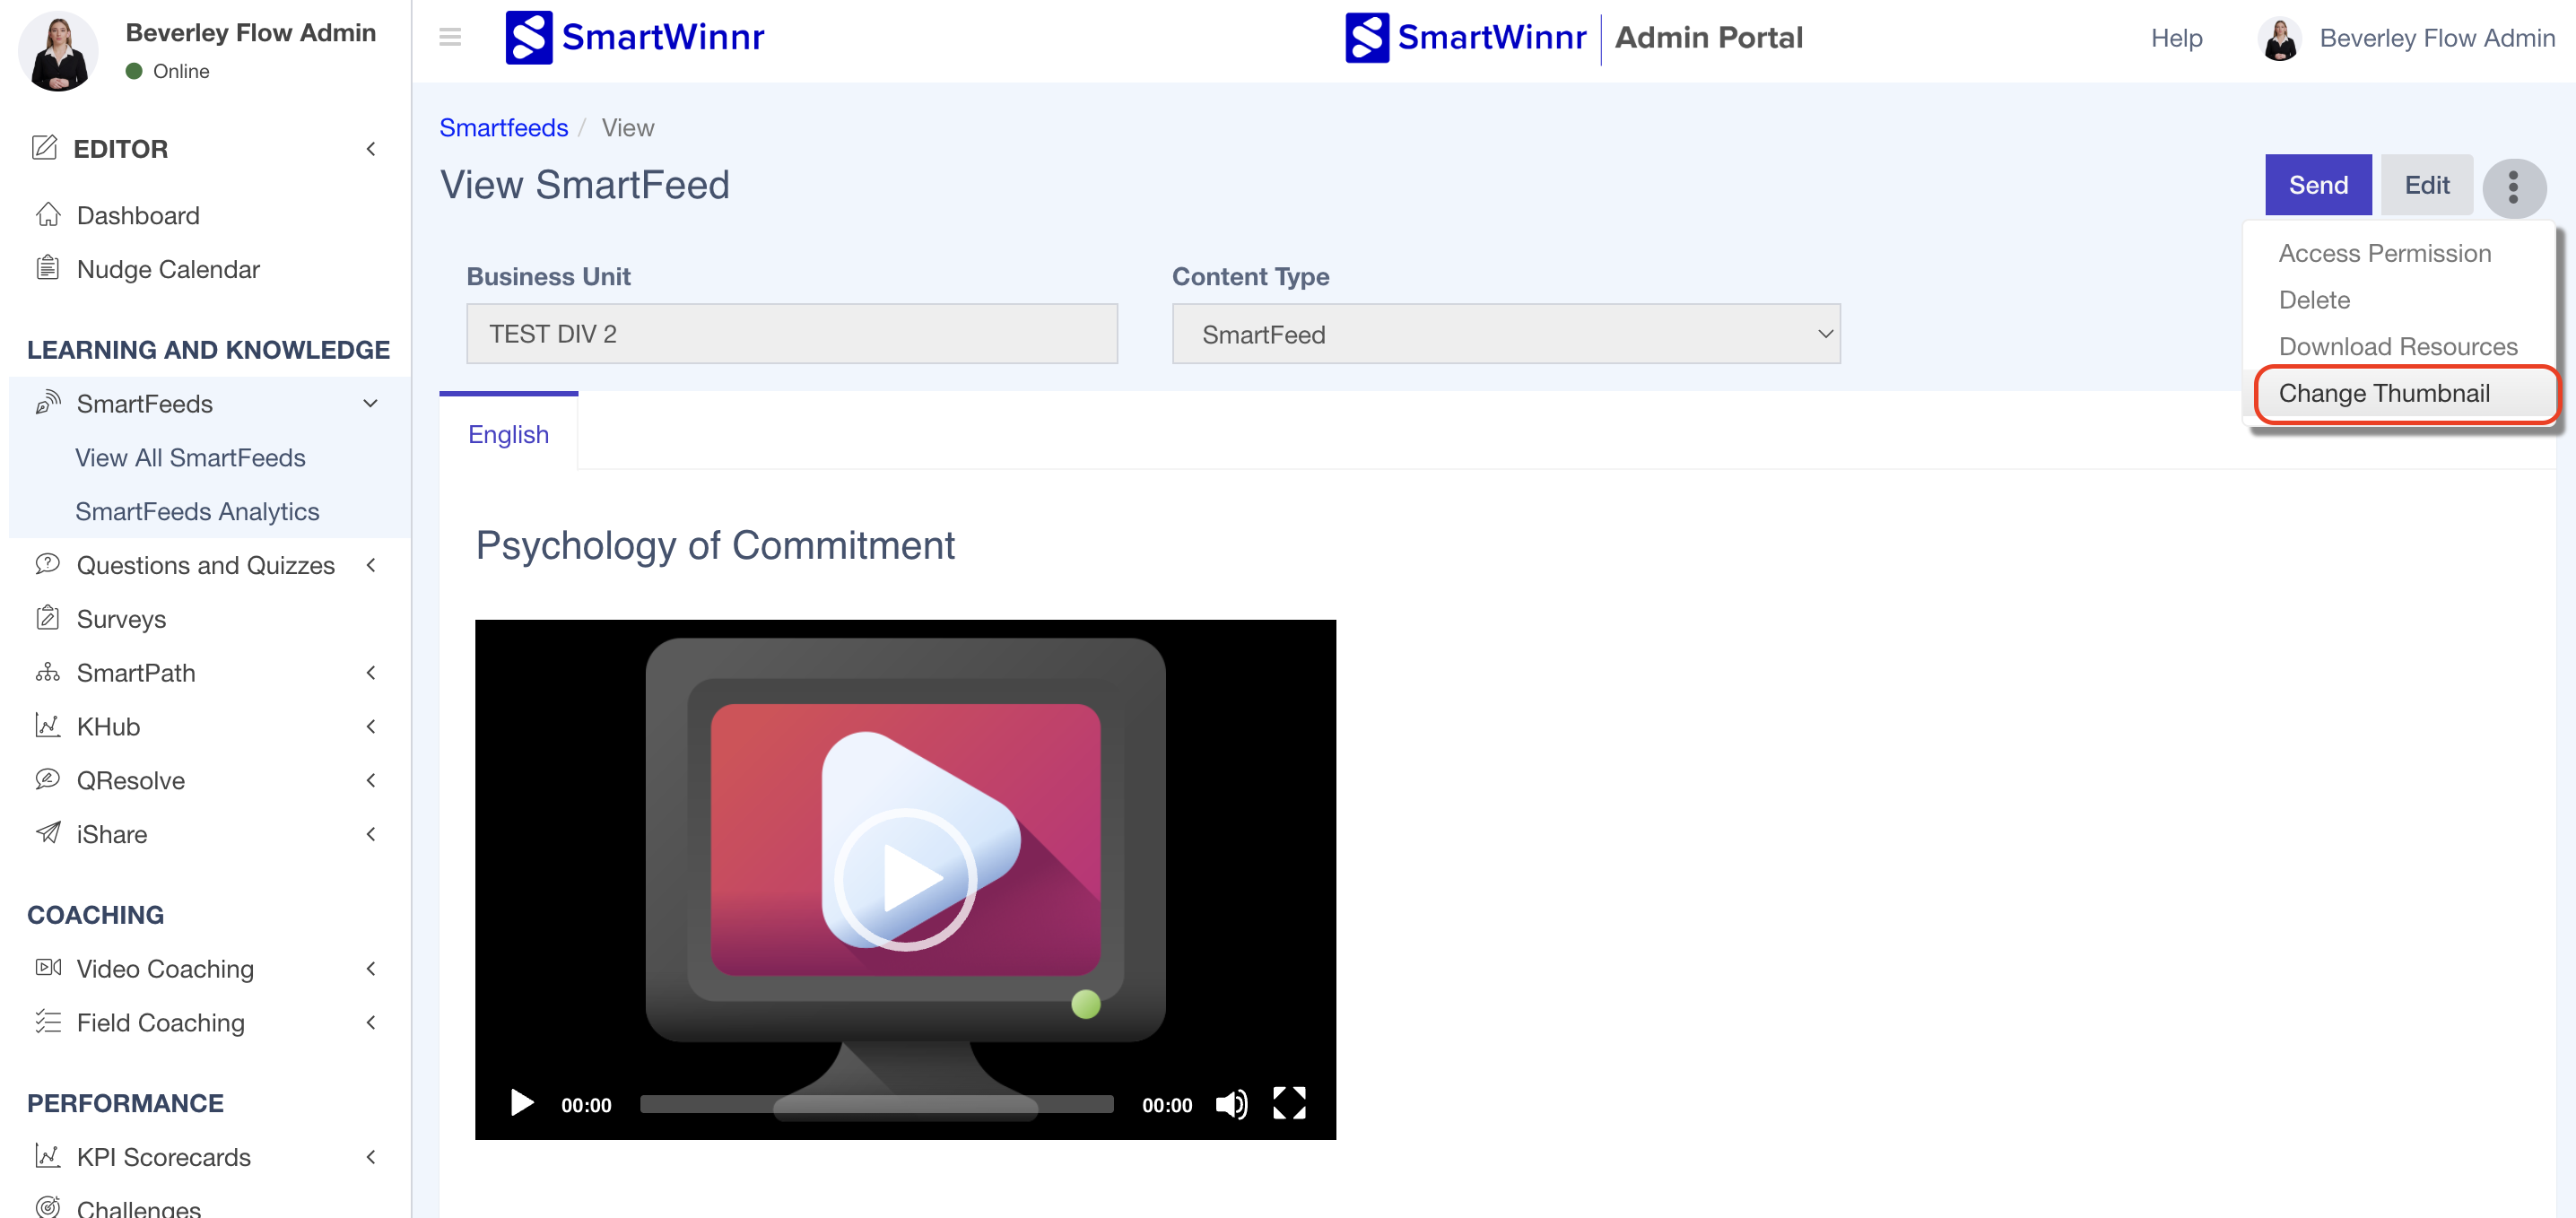Click the Psychology of Commitment title

click(715, 545)
